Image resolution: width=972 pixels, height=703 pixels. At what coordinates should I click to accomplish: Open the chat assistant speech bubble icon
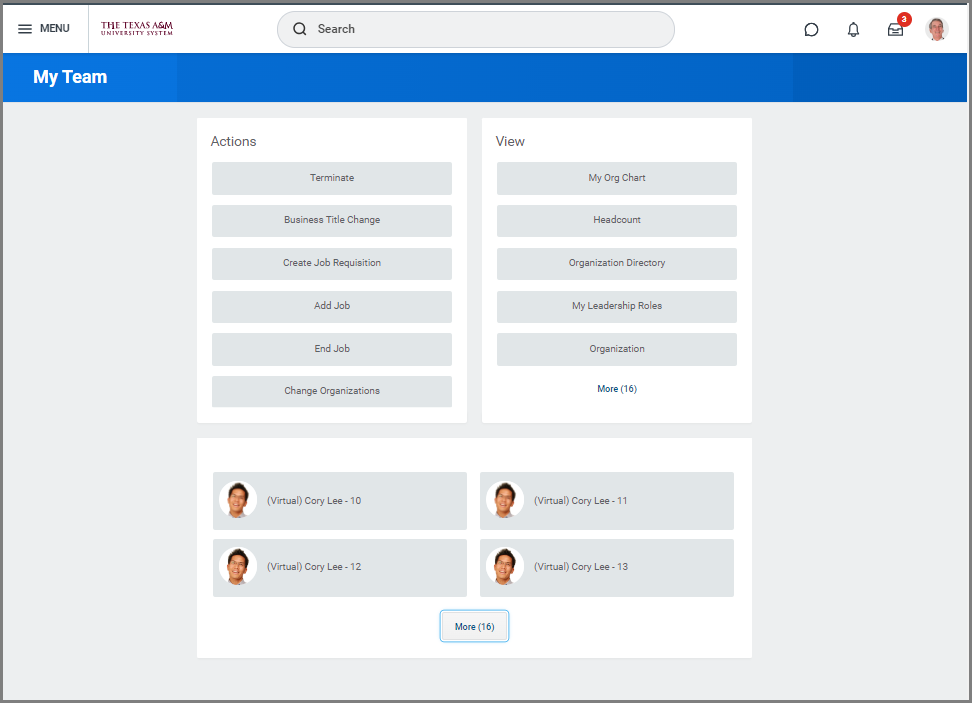point(811,30)
